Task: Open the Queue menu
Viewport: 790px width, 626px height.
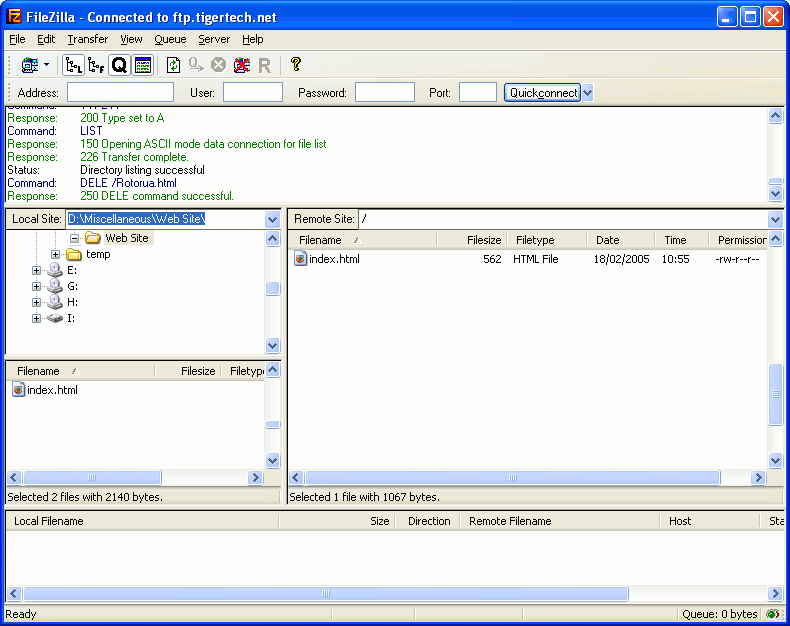Action: (170, 39)
